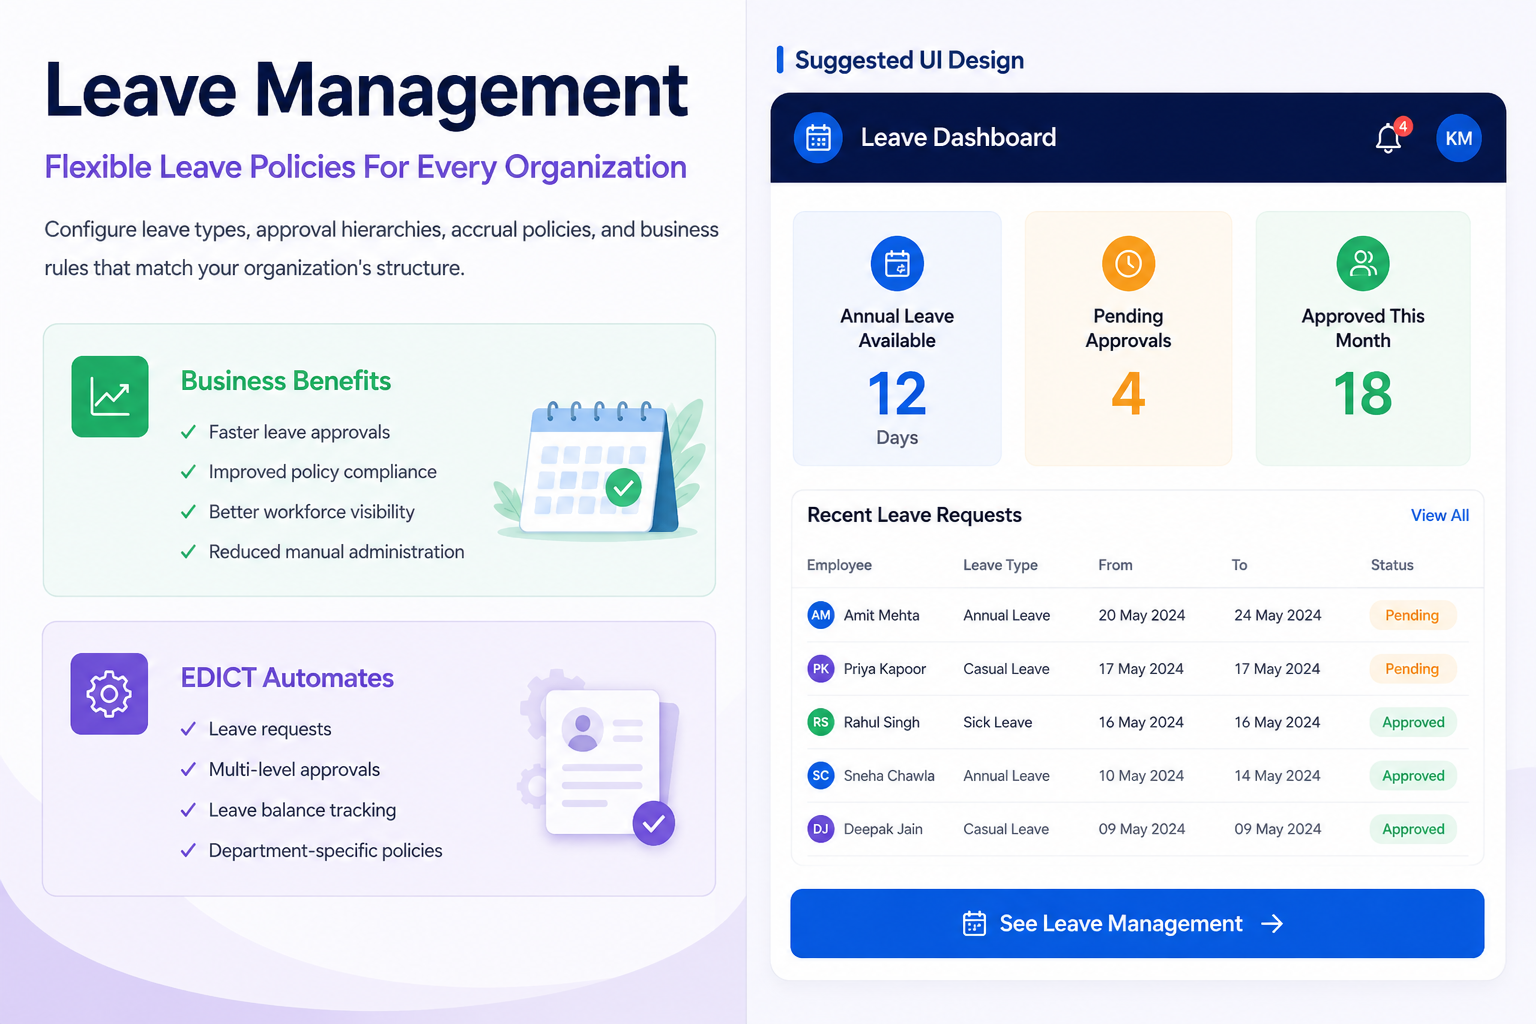Click the From date 10 May 2024
The image size is (1536, 1024).
[1141, 775]
